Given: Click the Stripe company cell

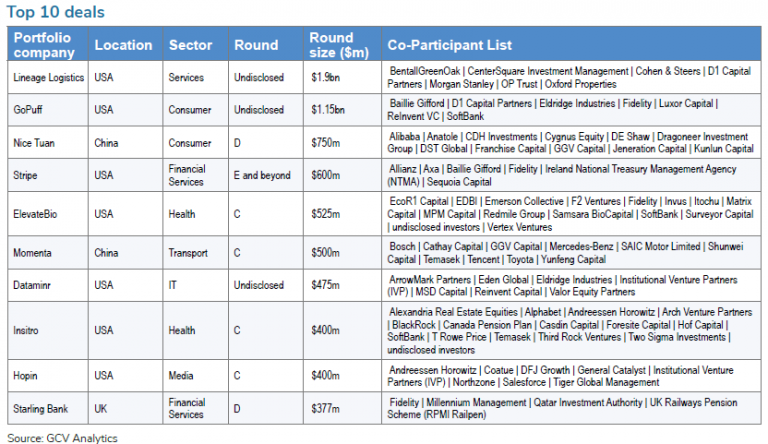Looking at the screenshot, I should pyautogui.click(x=27, y=175).
